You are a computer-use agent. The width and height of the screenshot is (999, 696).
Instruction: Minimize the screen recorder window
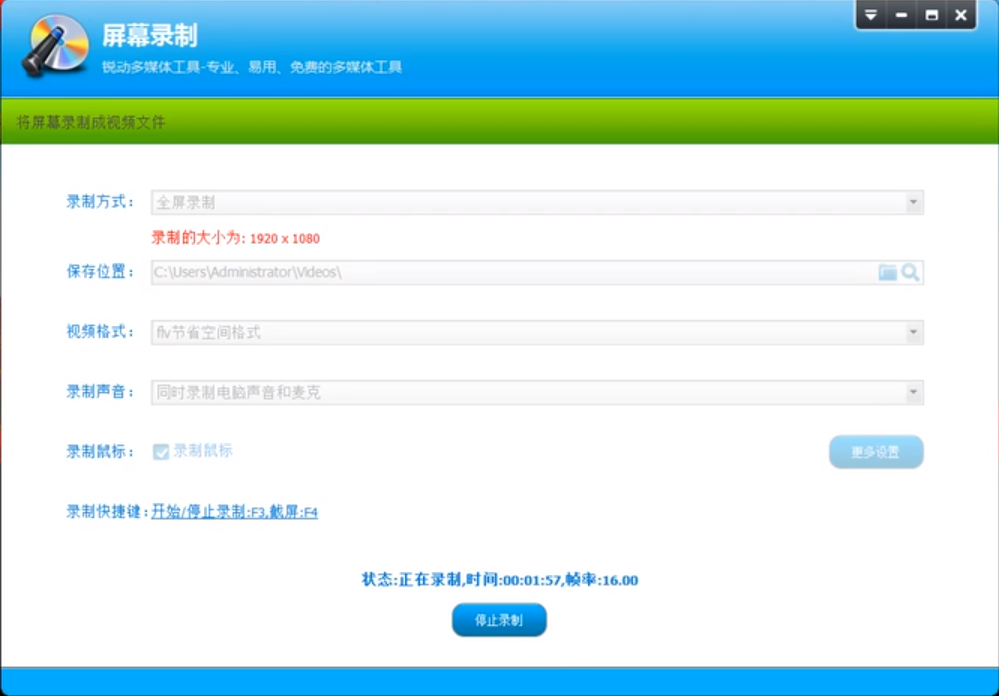click(901, 15)
